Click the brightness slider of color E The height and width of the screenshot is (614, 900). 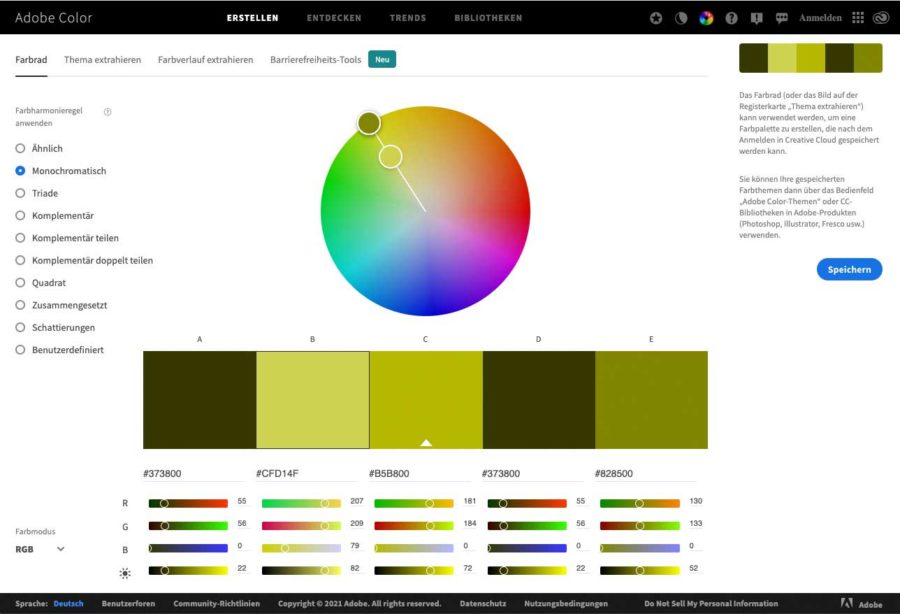[640, 570]
